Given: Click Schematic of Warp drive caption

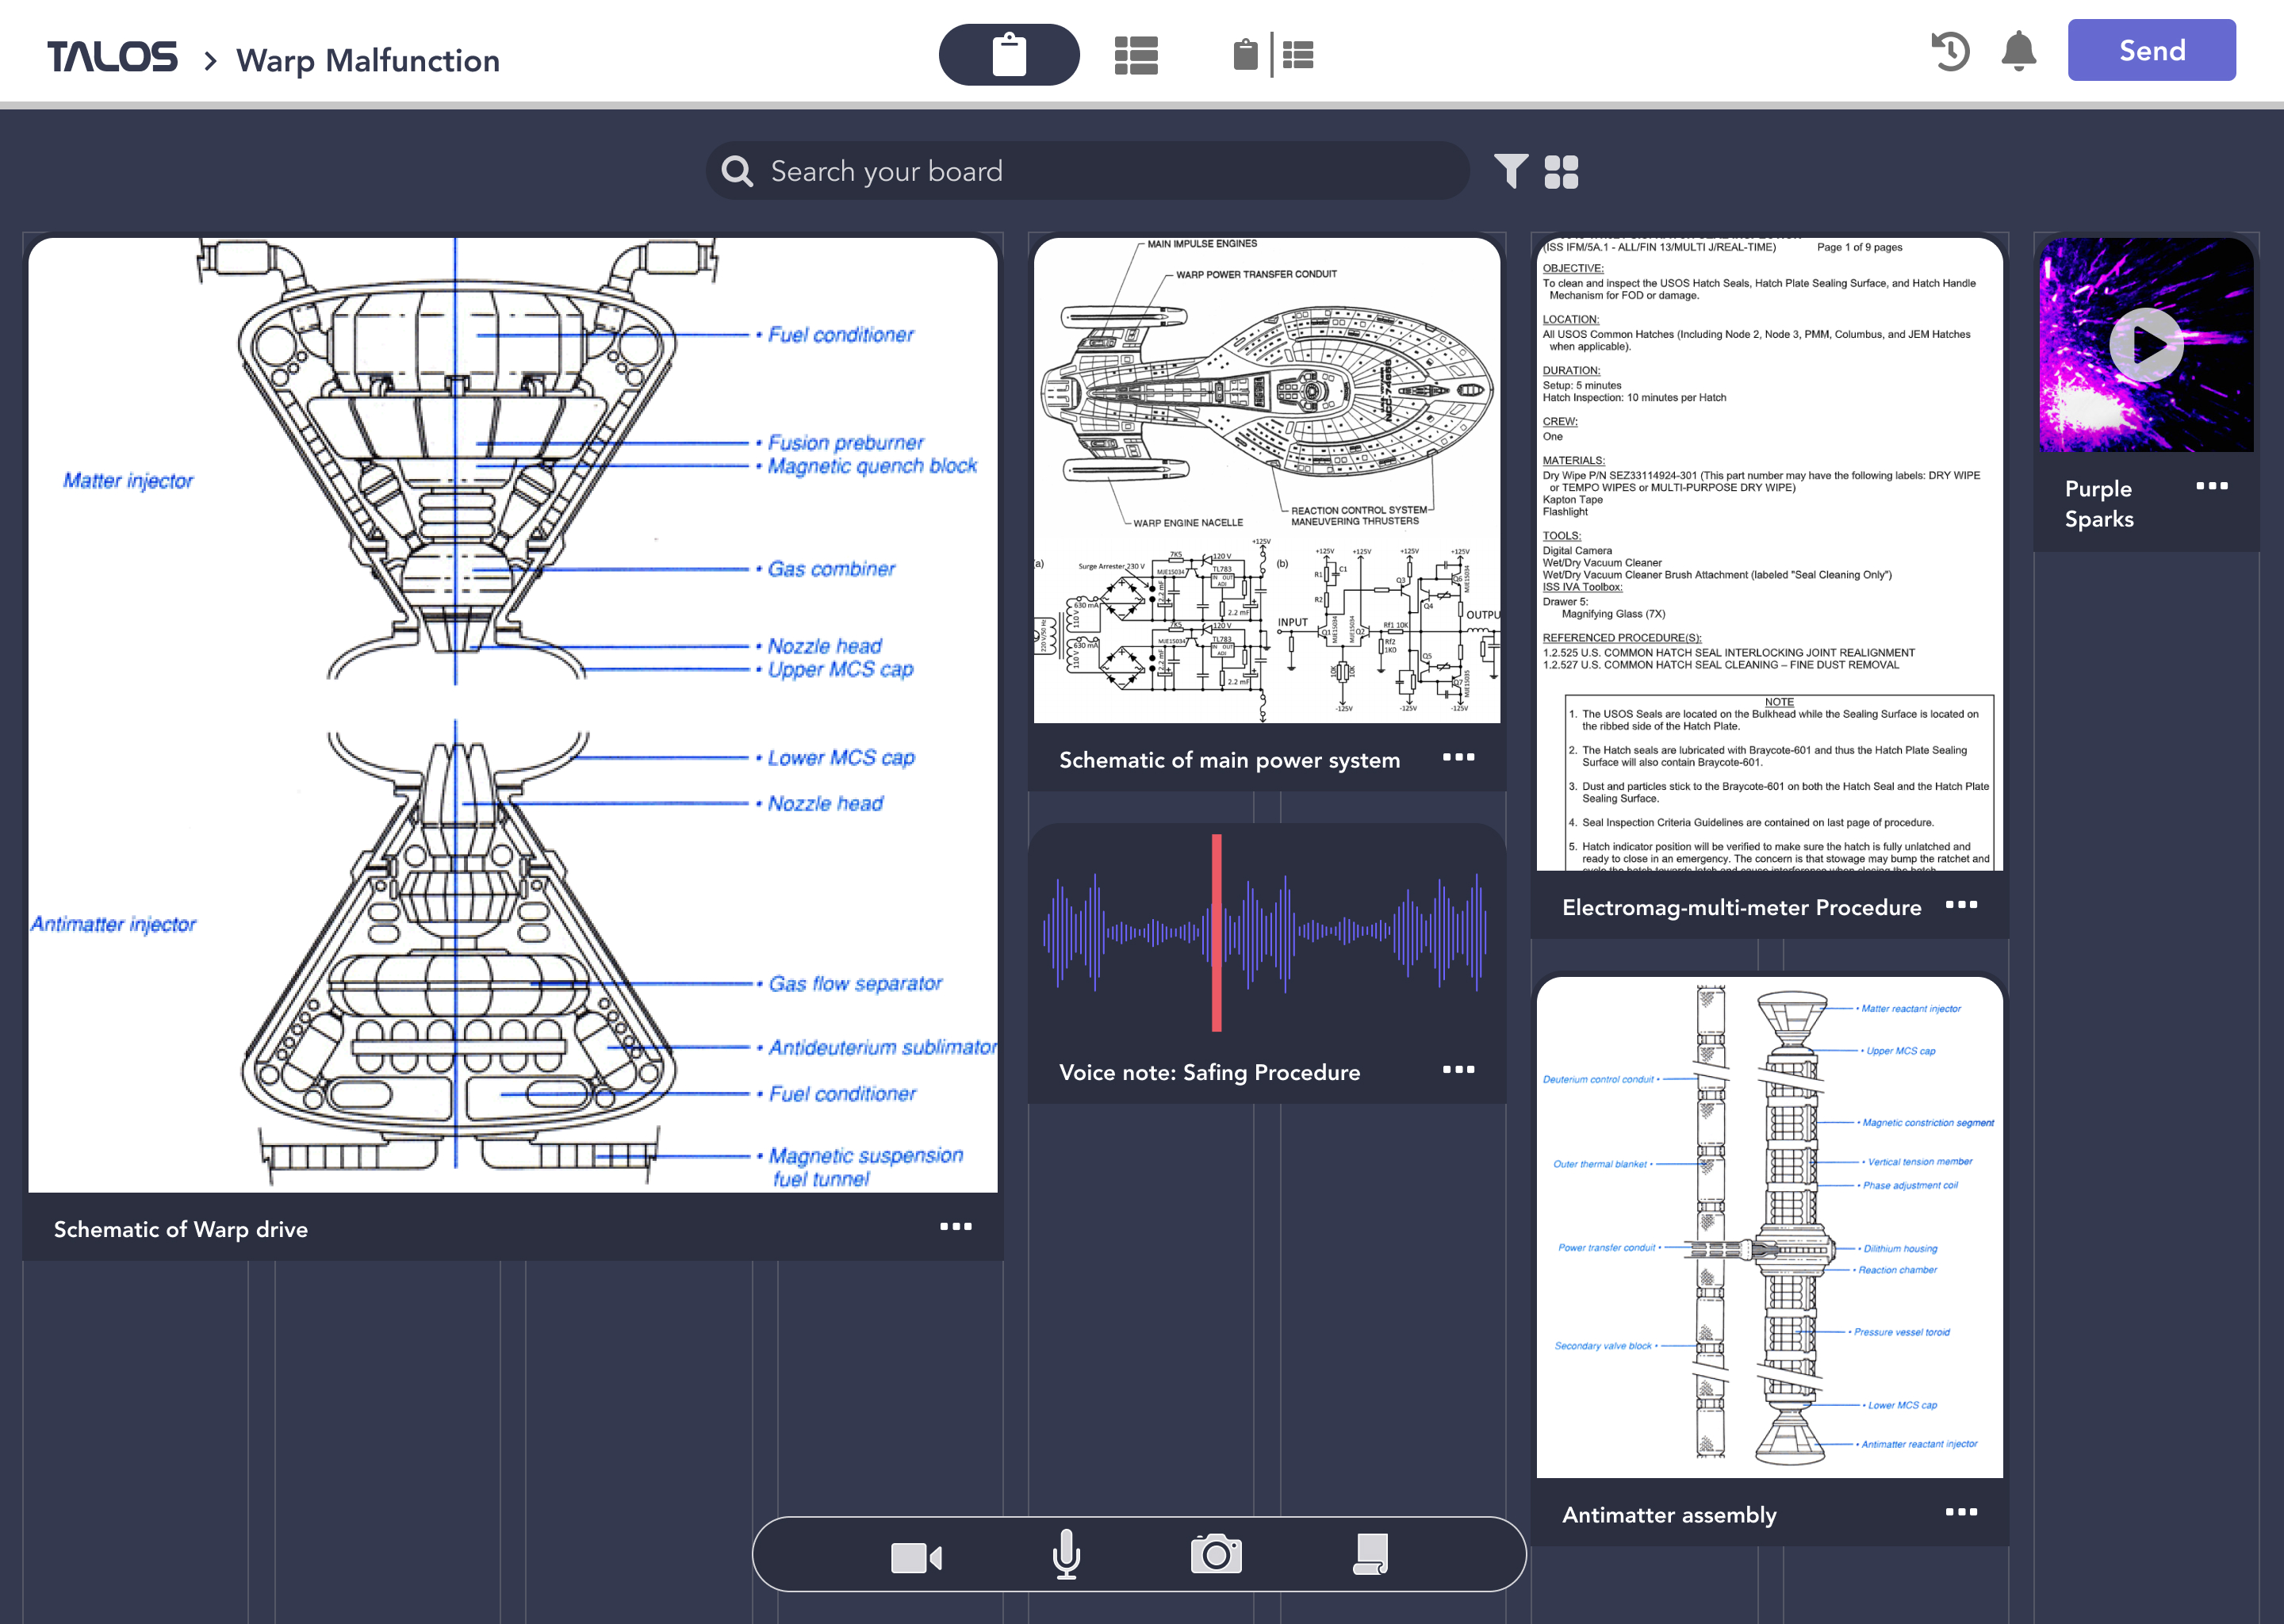Looking at the screenshot, I should pyautogui.click(x=181, y=1229).
